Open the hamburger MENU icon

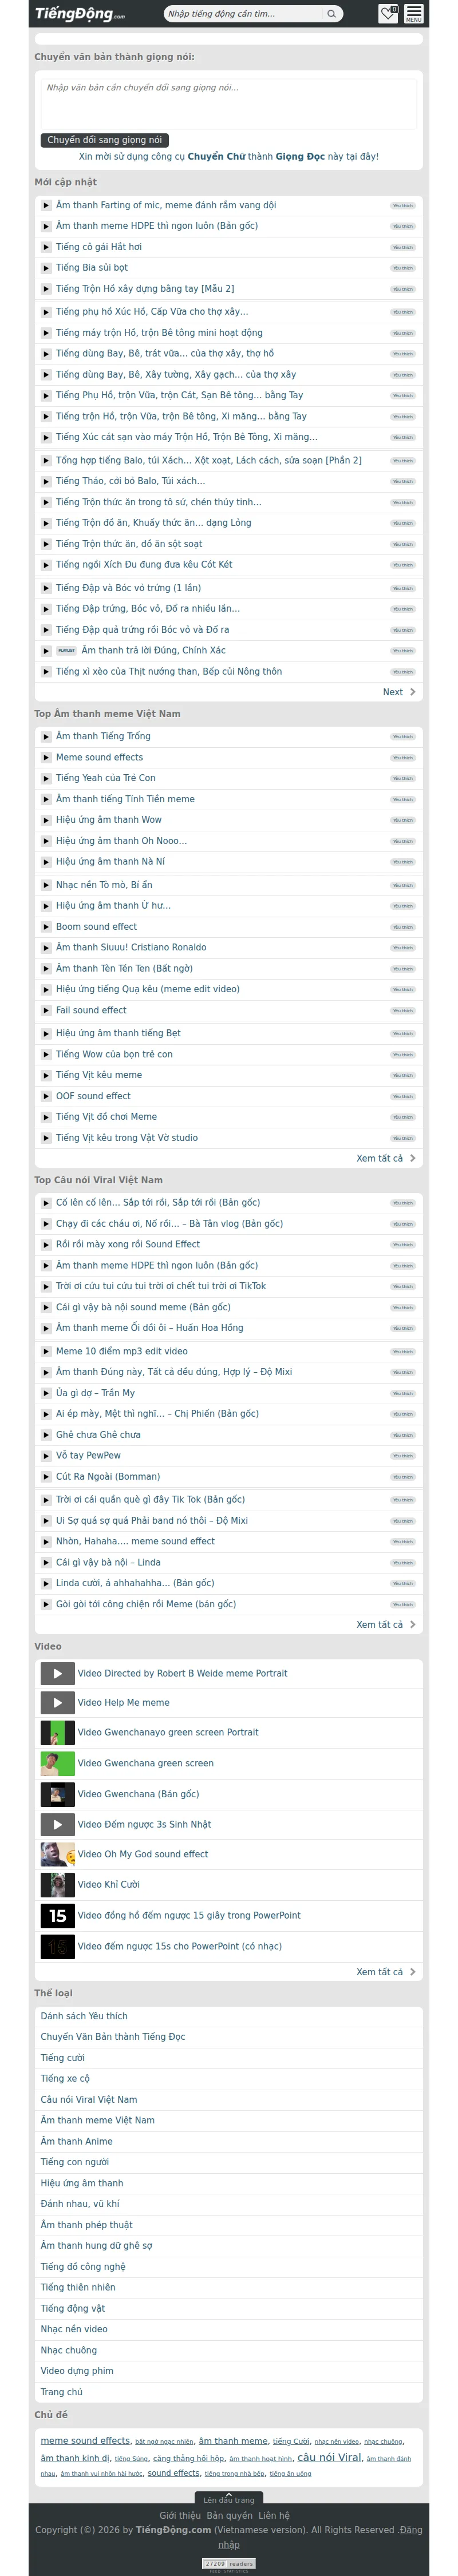click(413, 13)
